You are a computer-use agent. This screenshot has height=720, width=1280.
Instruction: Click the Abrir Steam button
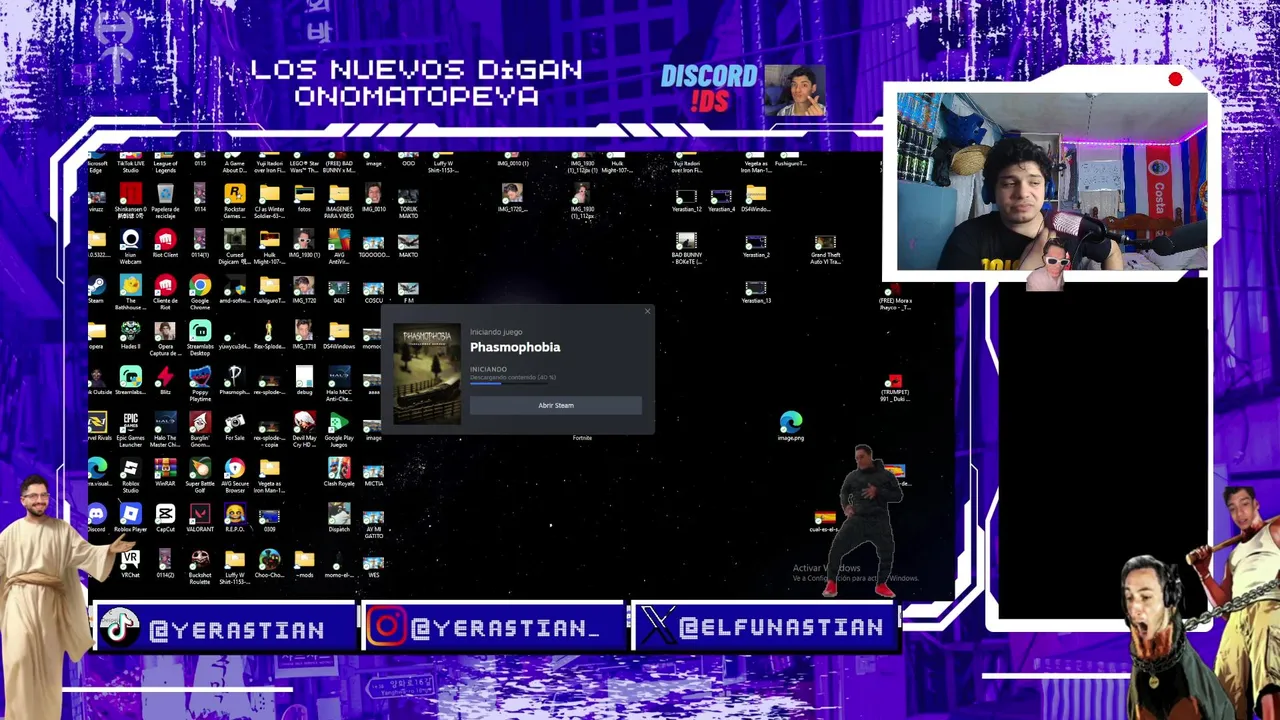556,405
